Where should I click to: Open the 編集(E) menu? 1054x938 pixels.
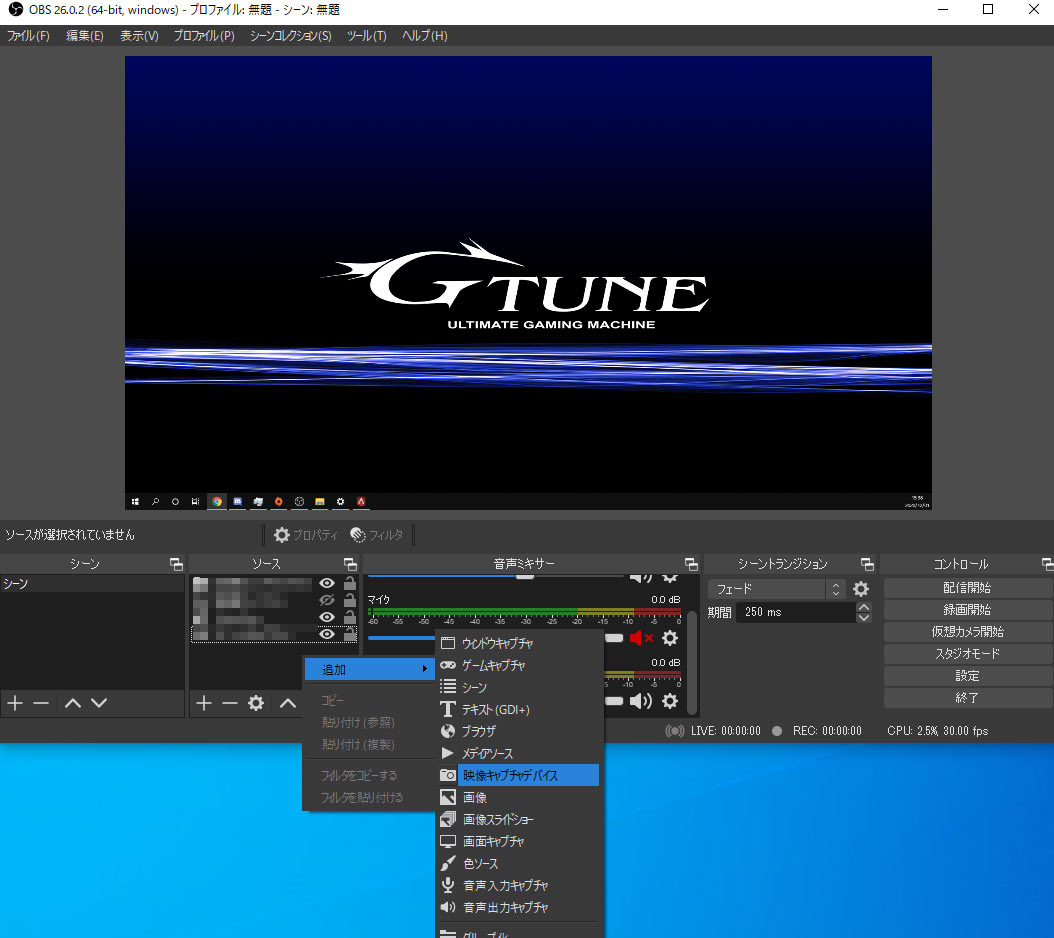(x=85, y=36)
